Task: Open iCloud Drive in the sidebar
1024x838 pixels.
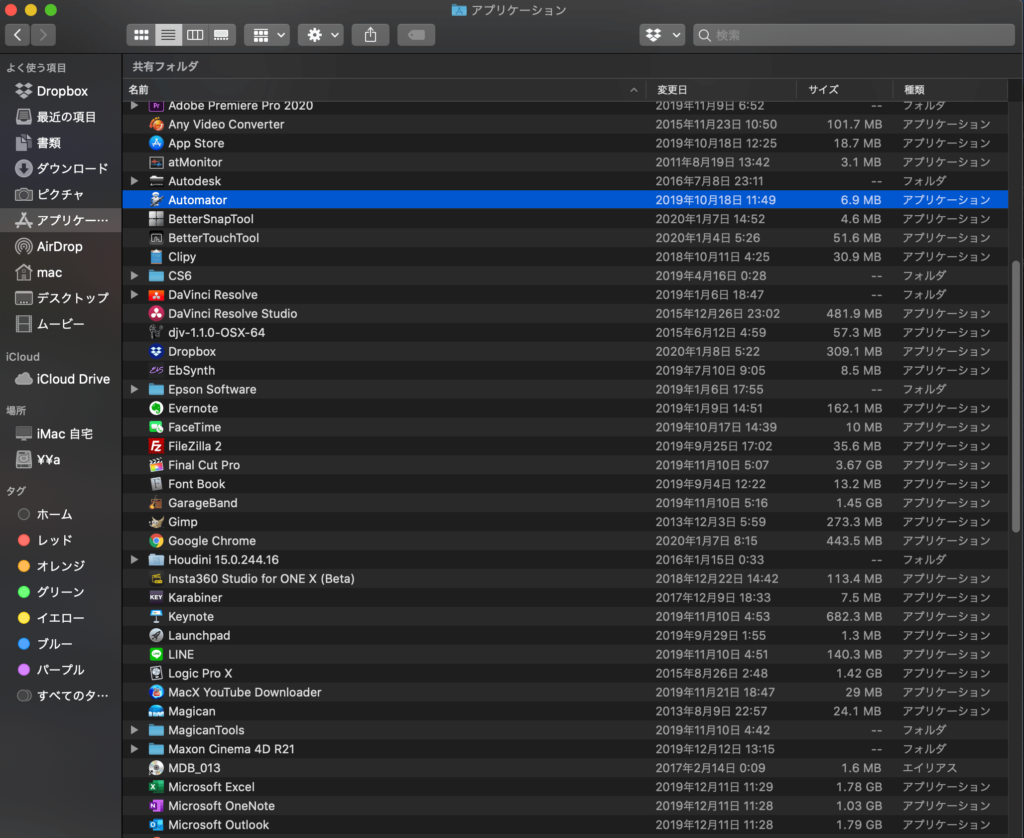Action: tap(60, 379)
